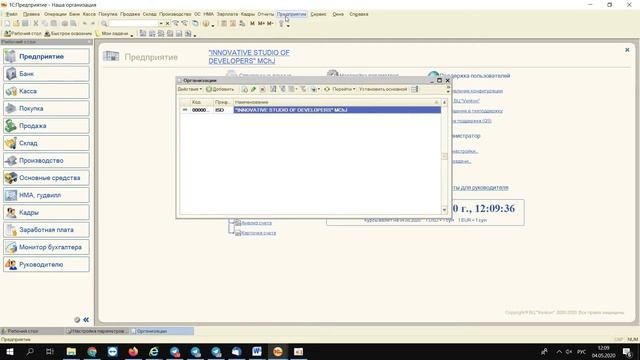Click the green pencil edit icon
This screenshot has height=360, width=640.
253,89
